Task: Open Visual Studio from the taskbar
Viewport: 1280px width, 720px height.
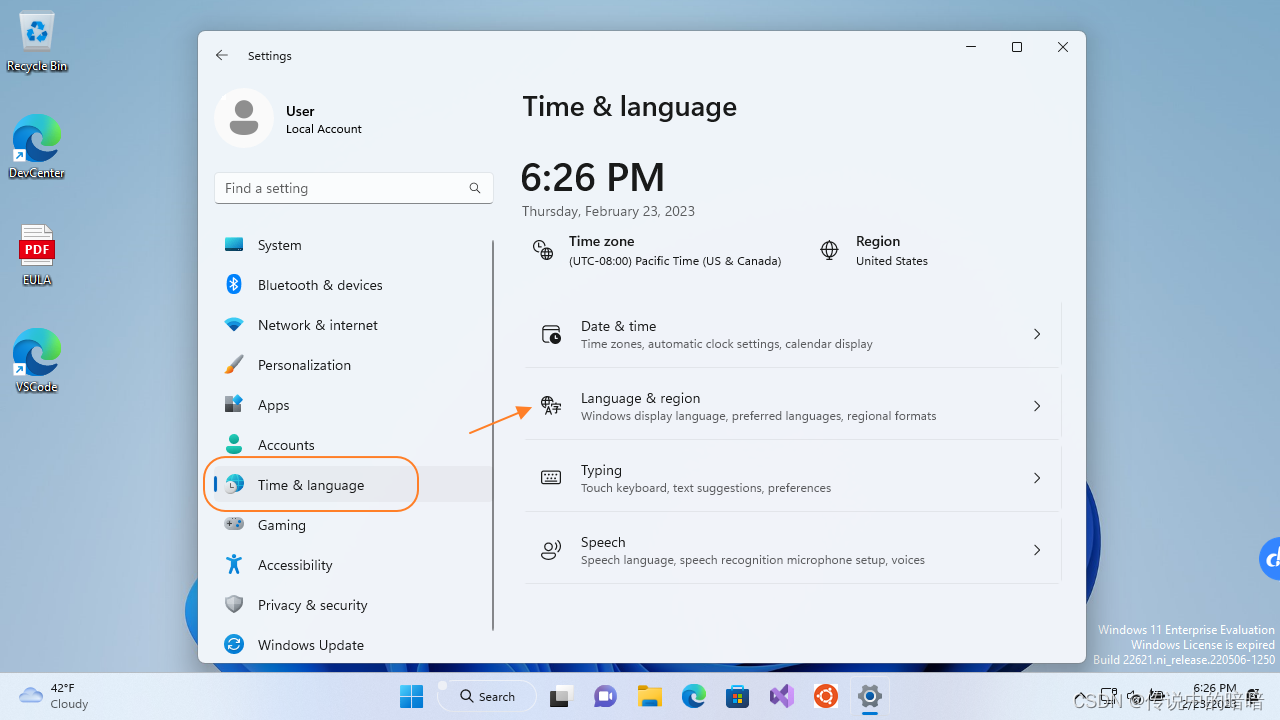Action: pyautogui.click(x=782, y=696)
